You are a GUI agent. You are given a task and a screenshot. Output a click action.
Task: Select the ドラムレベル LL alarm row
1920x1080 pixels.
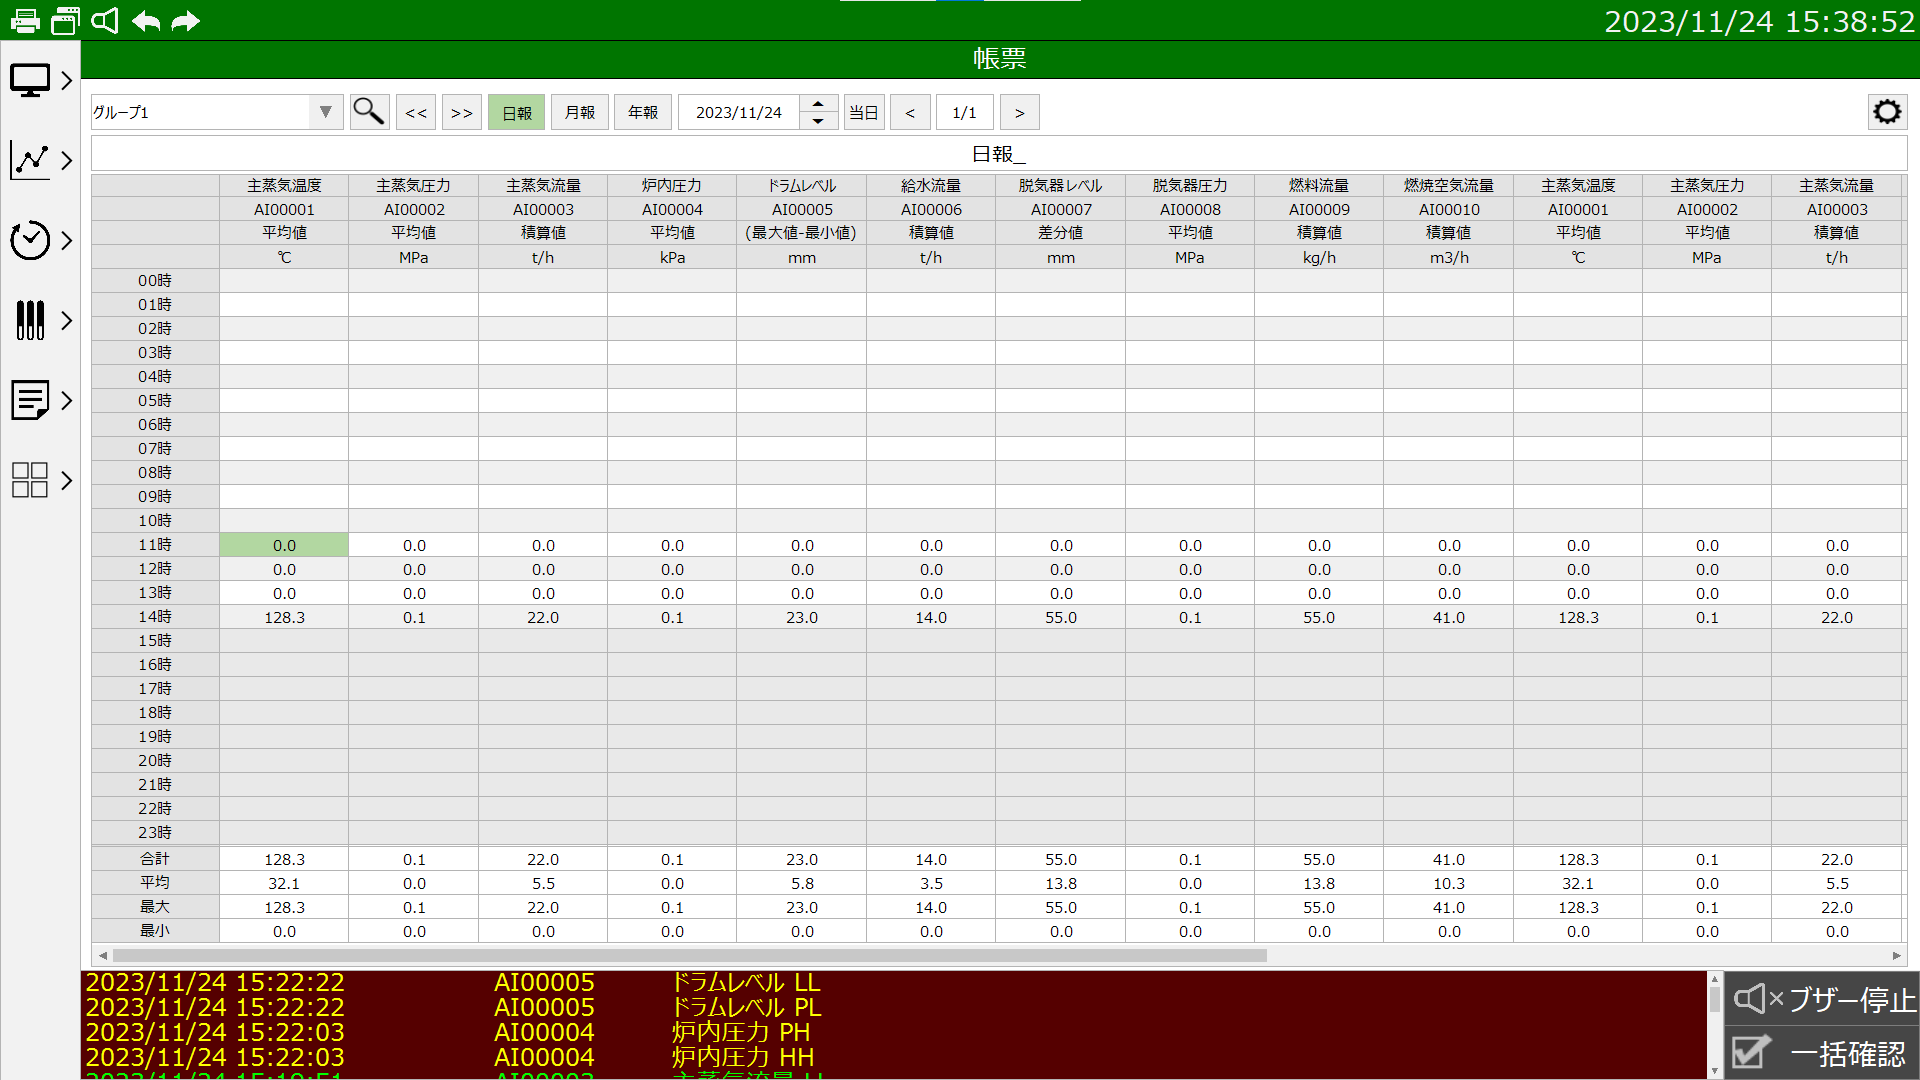893,982
